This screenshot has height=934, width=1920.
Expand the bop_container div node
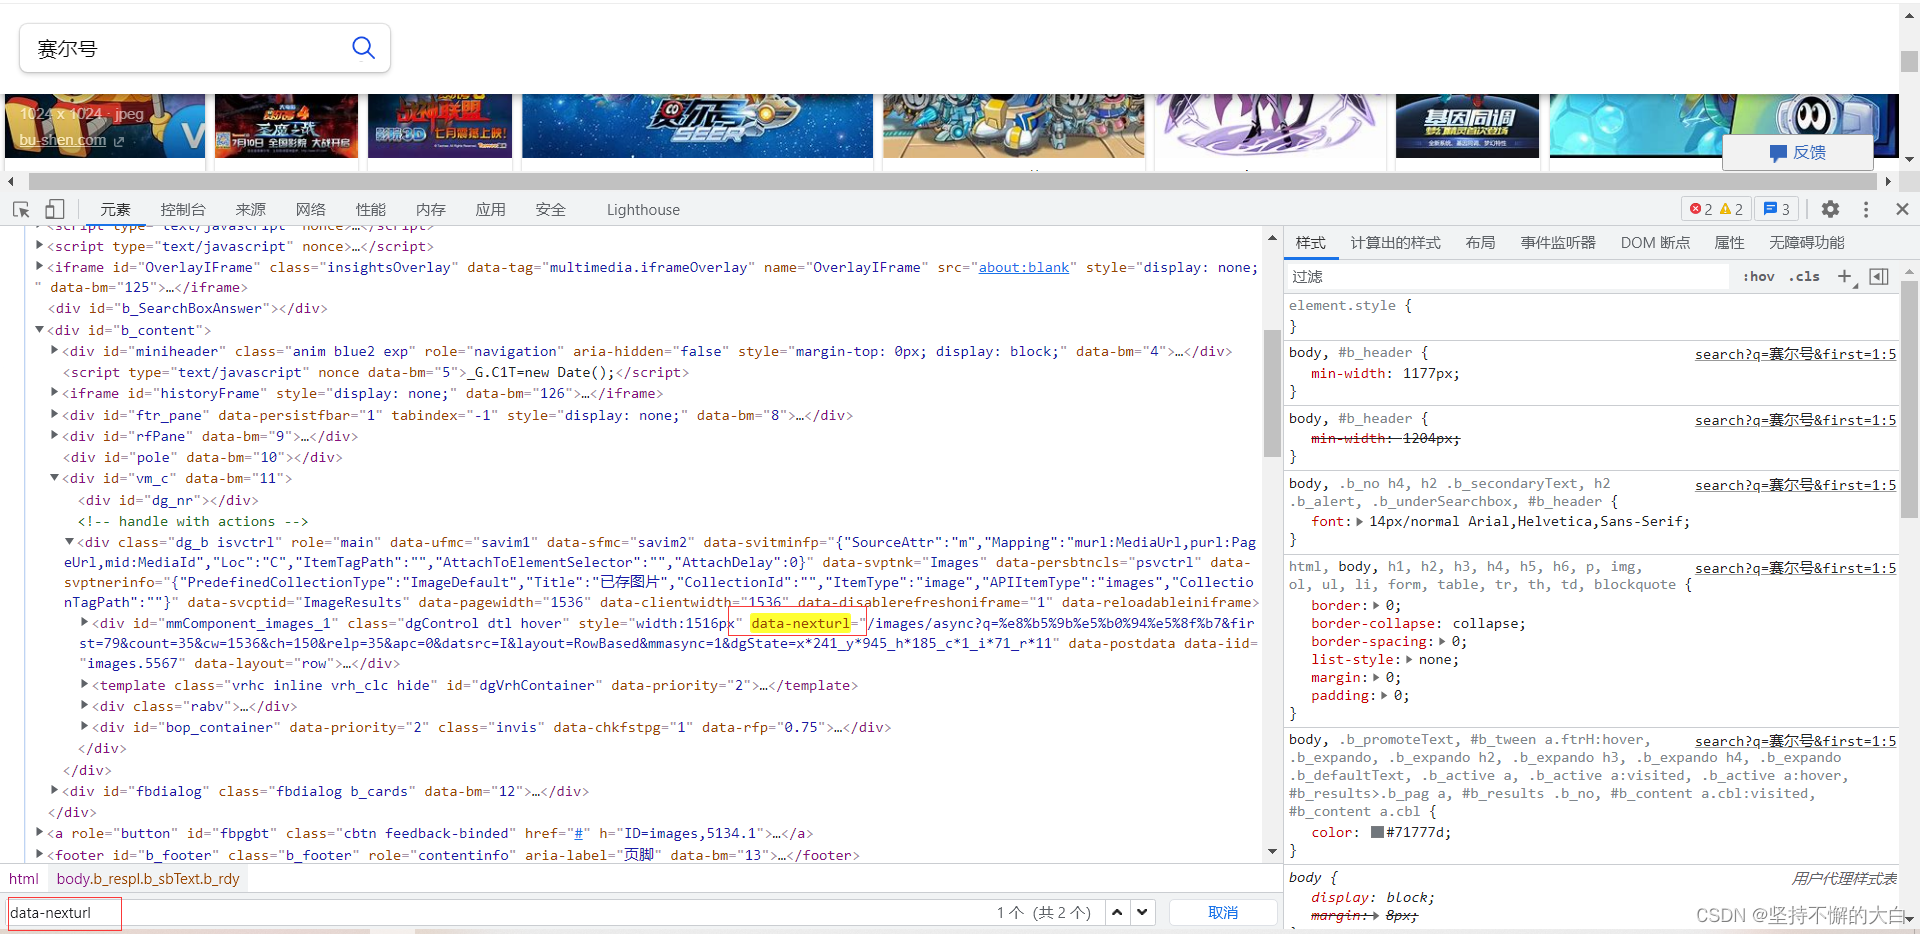(85, 726)
